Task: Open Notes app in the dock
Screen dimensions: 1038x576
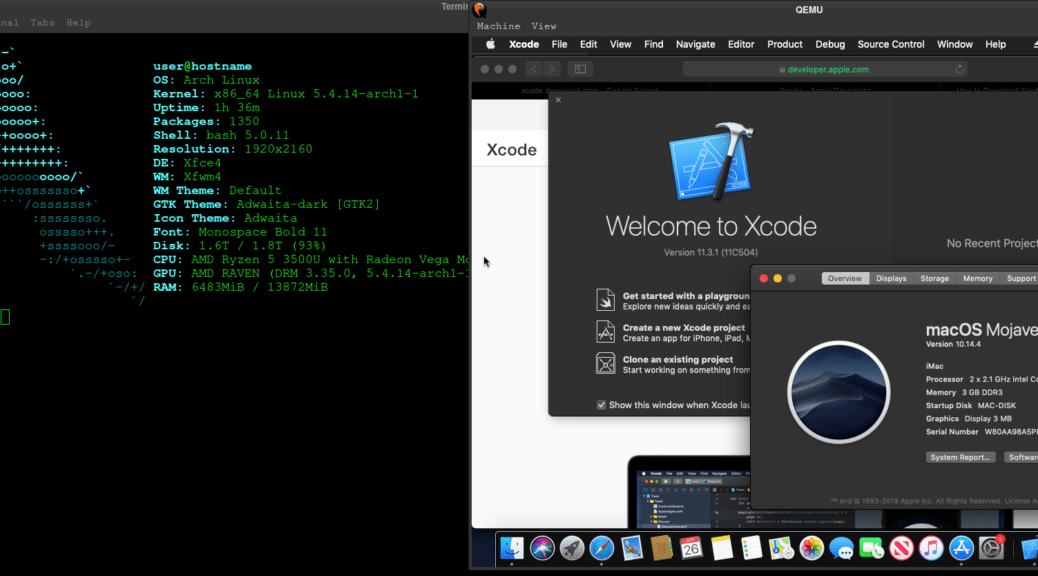Action: (722, 548)
